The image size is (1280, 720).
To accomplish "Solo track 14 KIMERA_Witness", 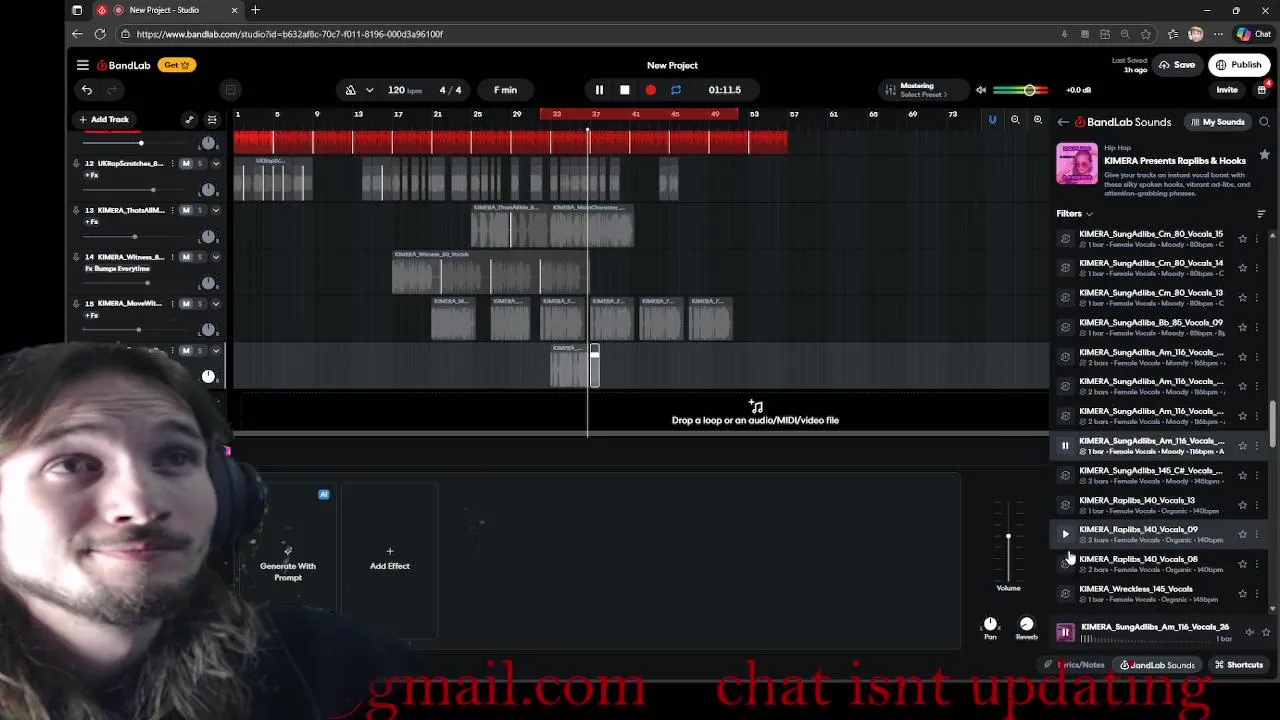I will pos(199,257).
